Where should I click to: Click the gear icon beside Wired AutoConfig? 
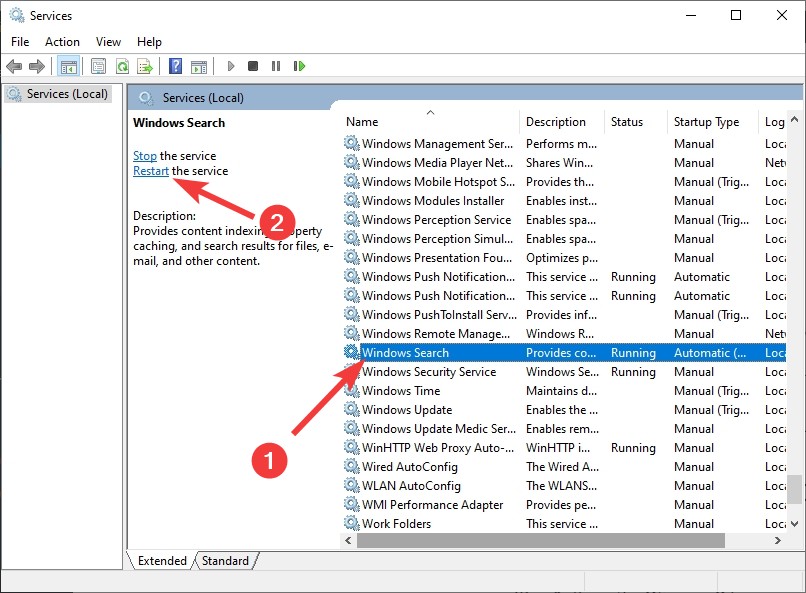click(352, 467)
